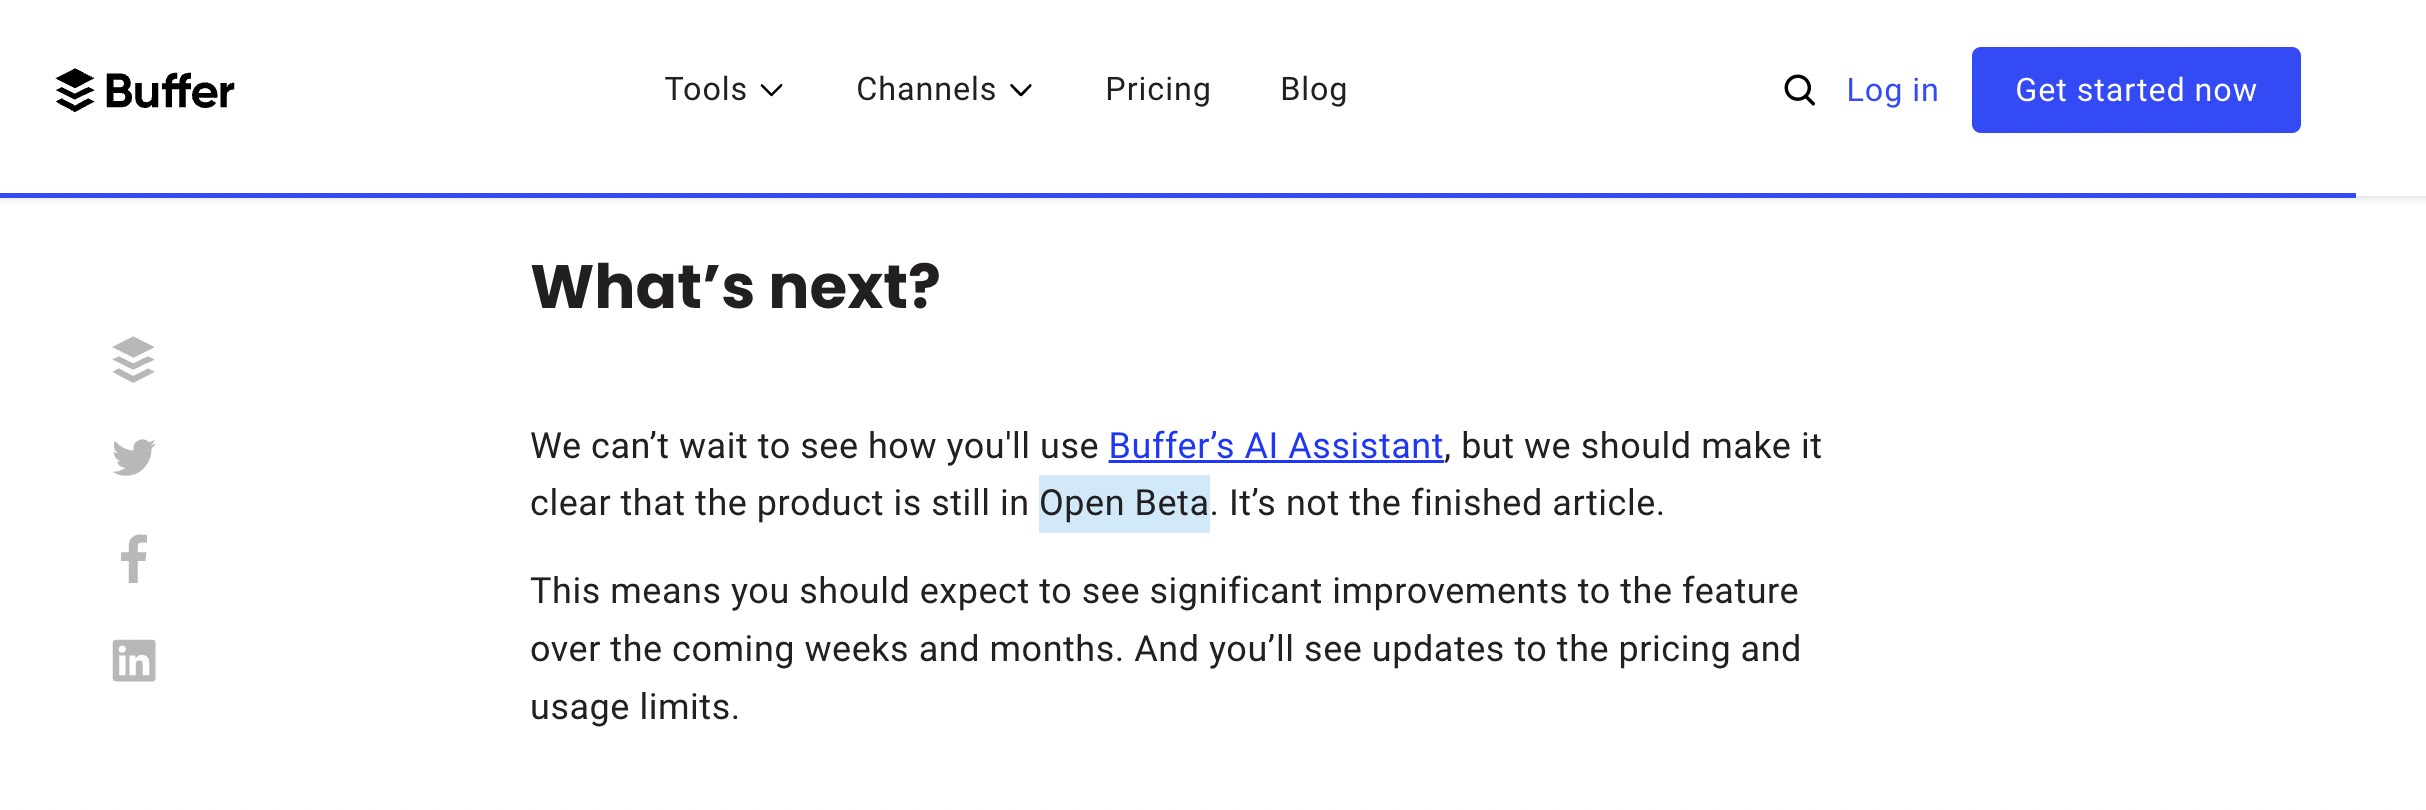Click the Buffer logo in the header
2426x810 pixels.
(144, 90)
